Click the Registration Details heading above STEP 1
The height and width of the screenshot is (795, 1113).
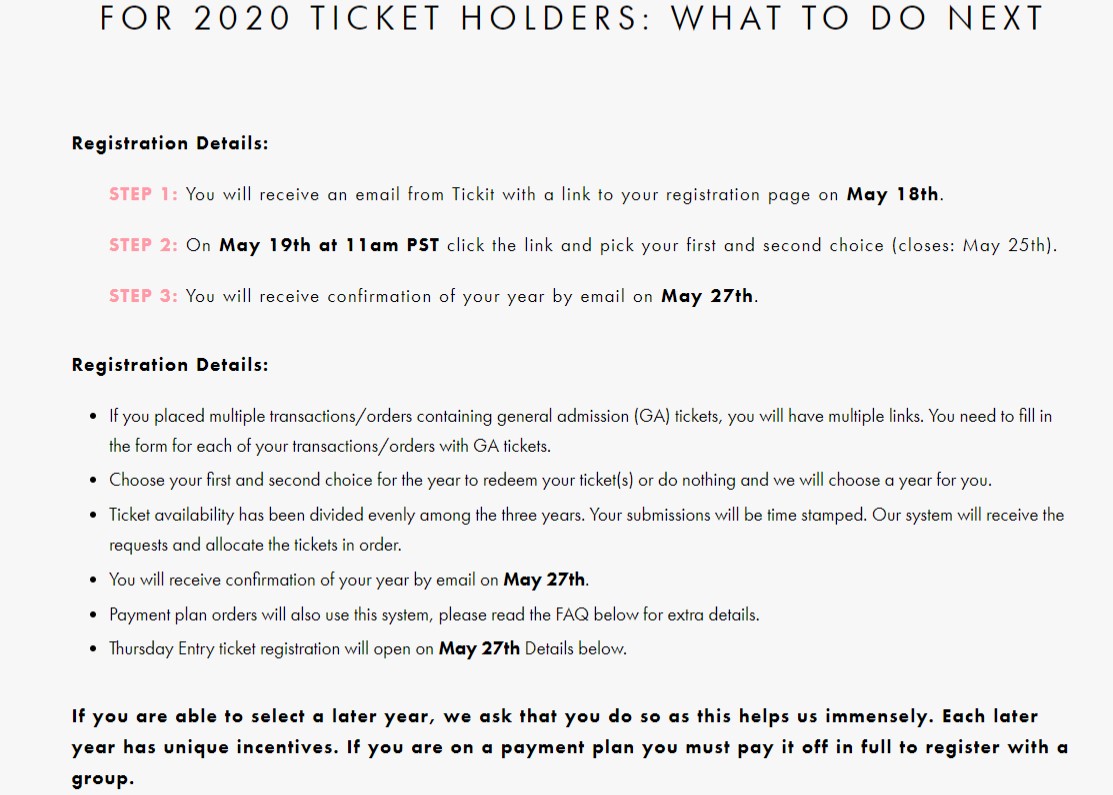point(170,143)
